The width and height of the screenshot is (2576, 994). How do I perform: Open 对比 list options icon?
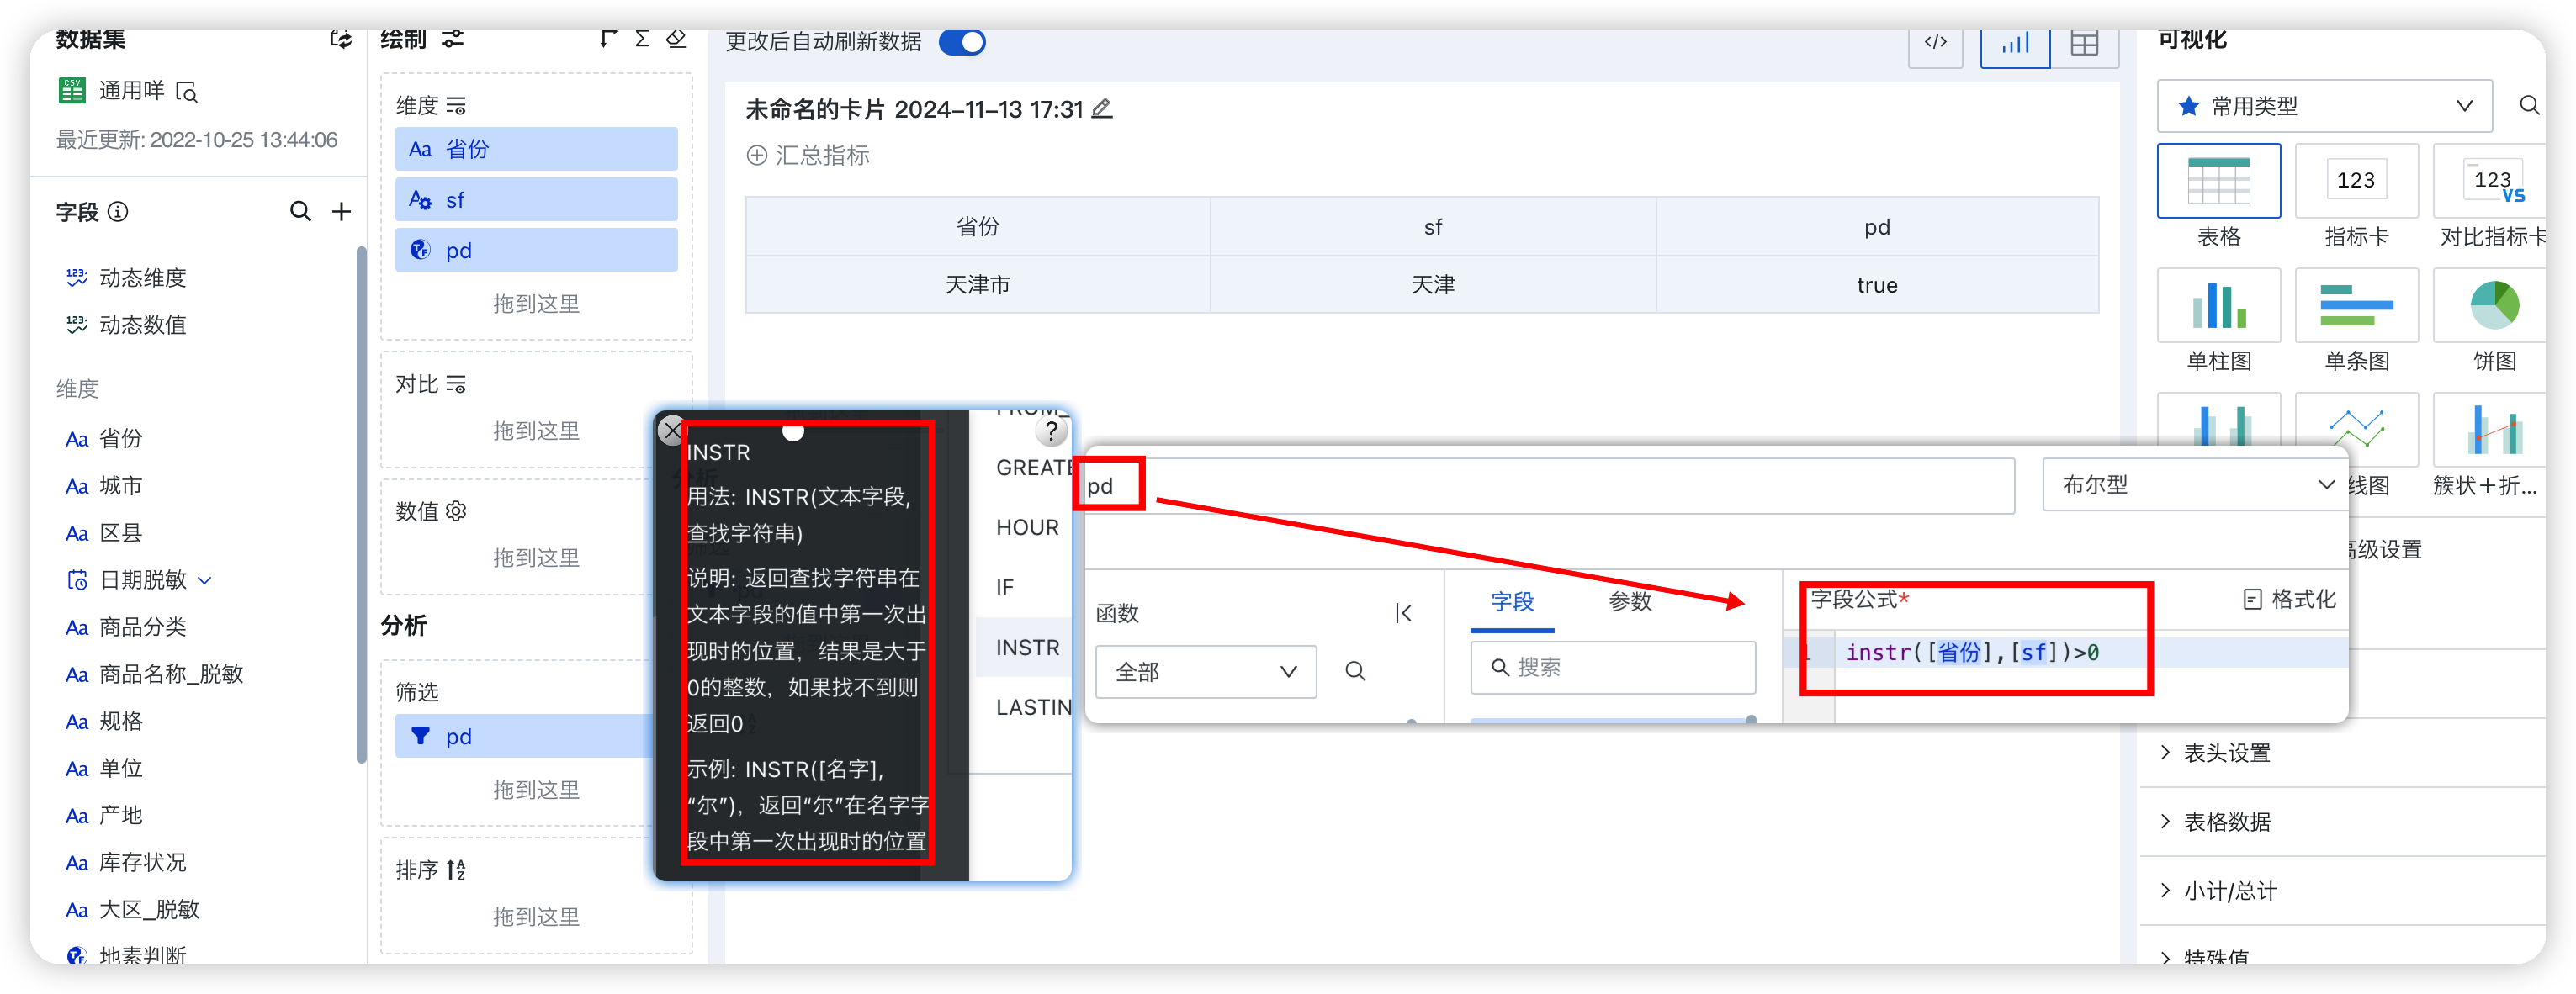point(456,384)
